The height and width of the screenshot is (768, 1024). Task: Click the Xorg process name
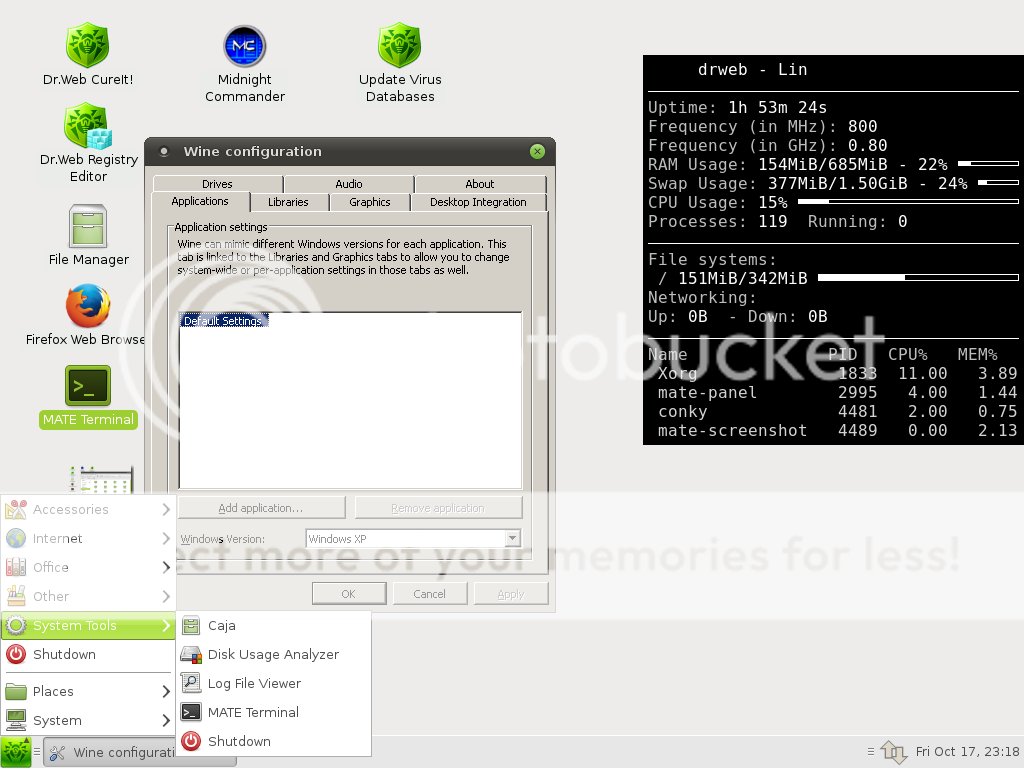pyautogui.click(x=677, y=374)
